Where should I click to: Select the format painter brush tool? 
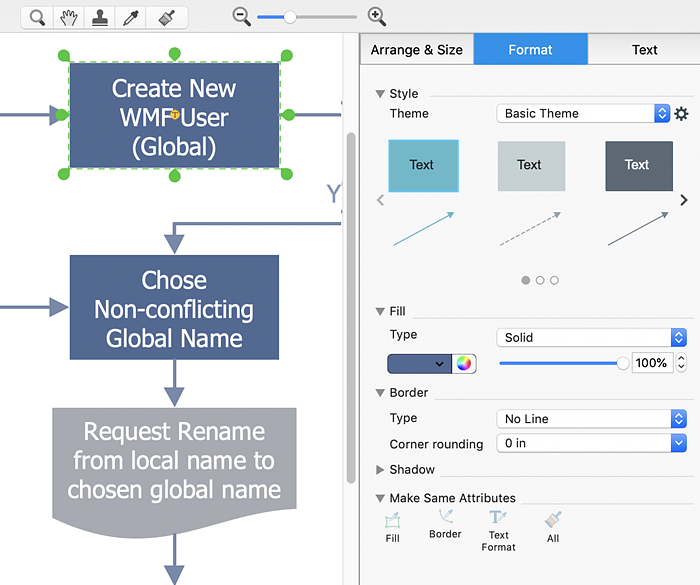[x=167, y=18]
